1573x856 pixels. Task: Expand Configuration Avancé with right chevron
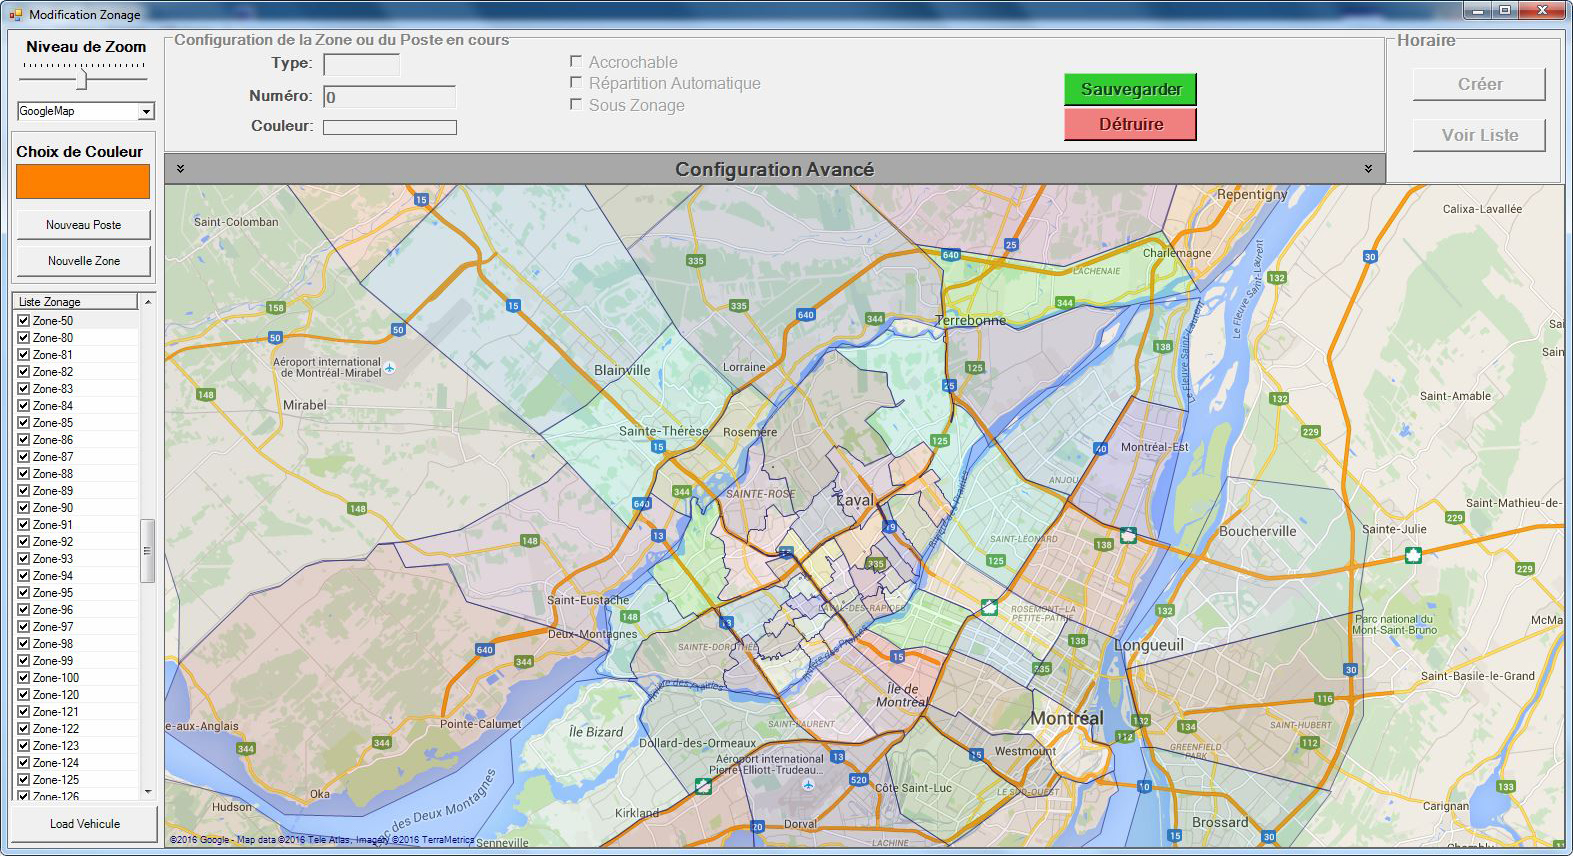pyautogui.click(x=1368, y=169)
